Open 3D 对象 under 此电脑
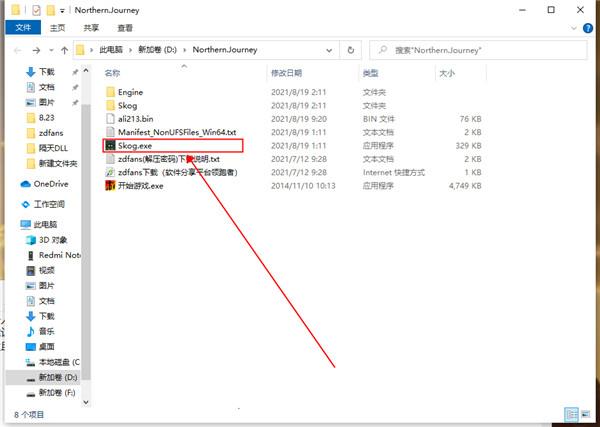Screen dimensions: 600x427 click(53, 240)
